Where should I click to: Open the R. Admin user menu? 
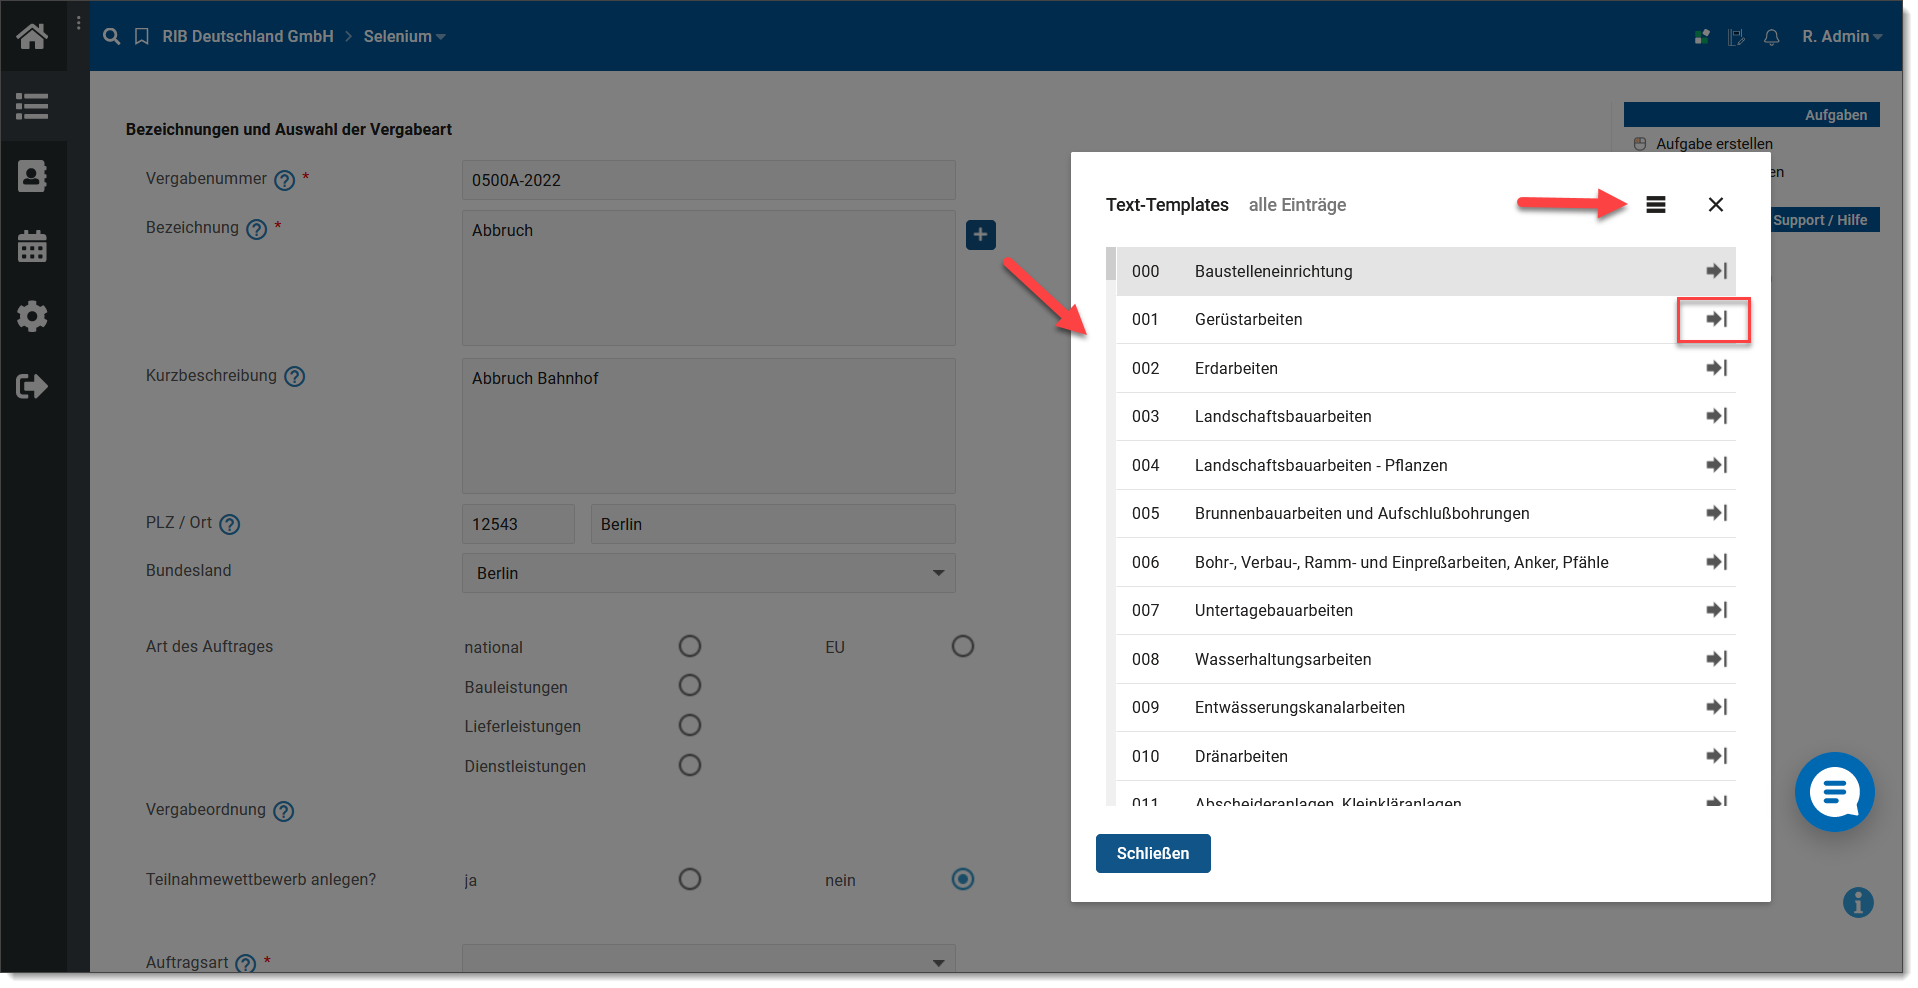click(1842, 36)
